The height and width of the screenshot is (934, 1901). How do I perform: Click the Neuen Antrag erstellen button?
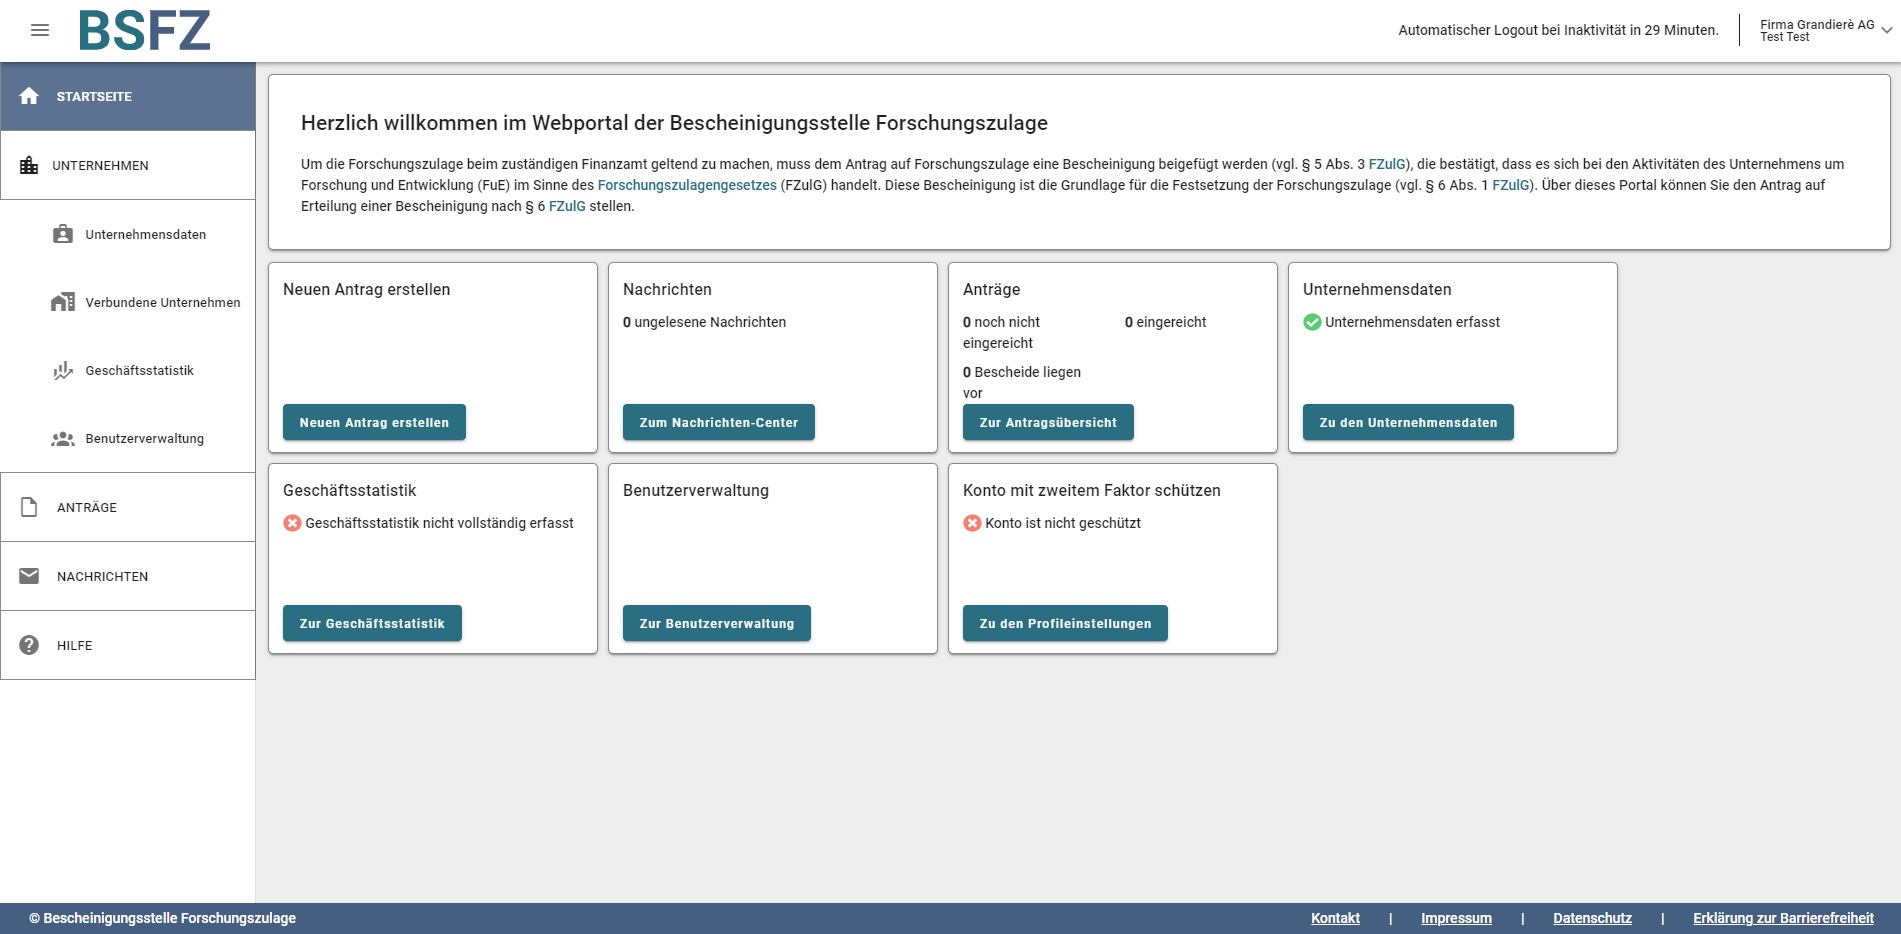coord(374,422)
